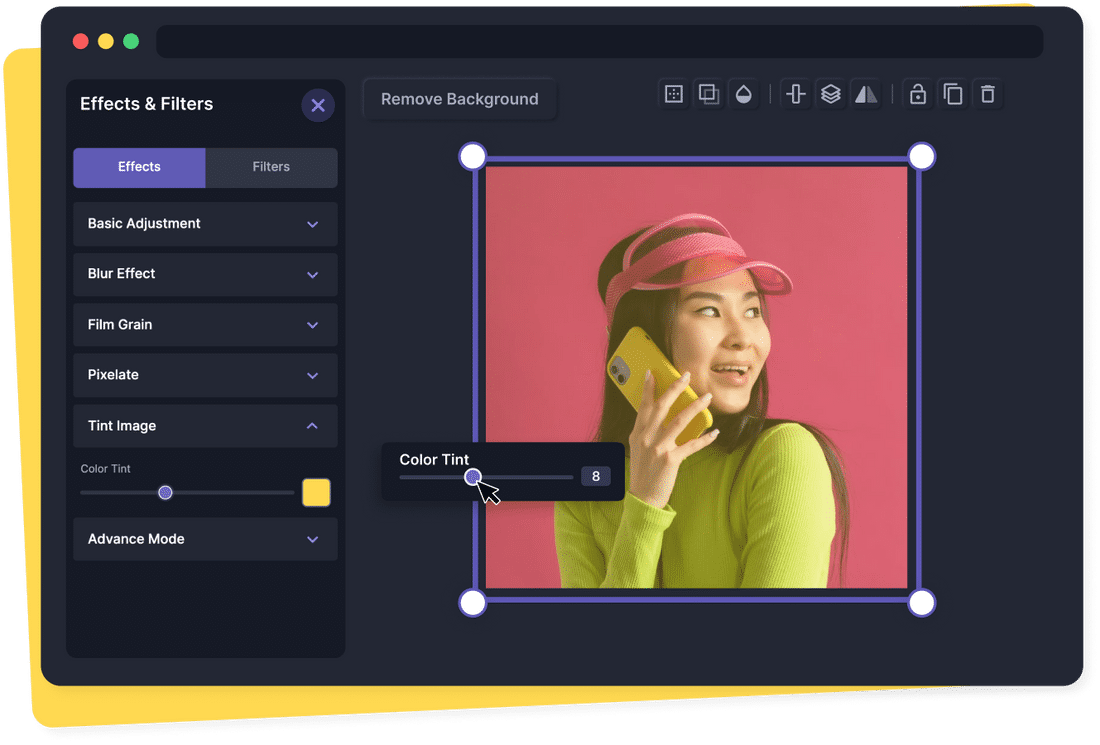
Task: Click the position grid icon in toolbar
Action: pos(674,94)
